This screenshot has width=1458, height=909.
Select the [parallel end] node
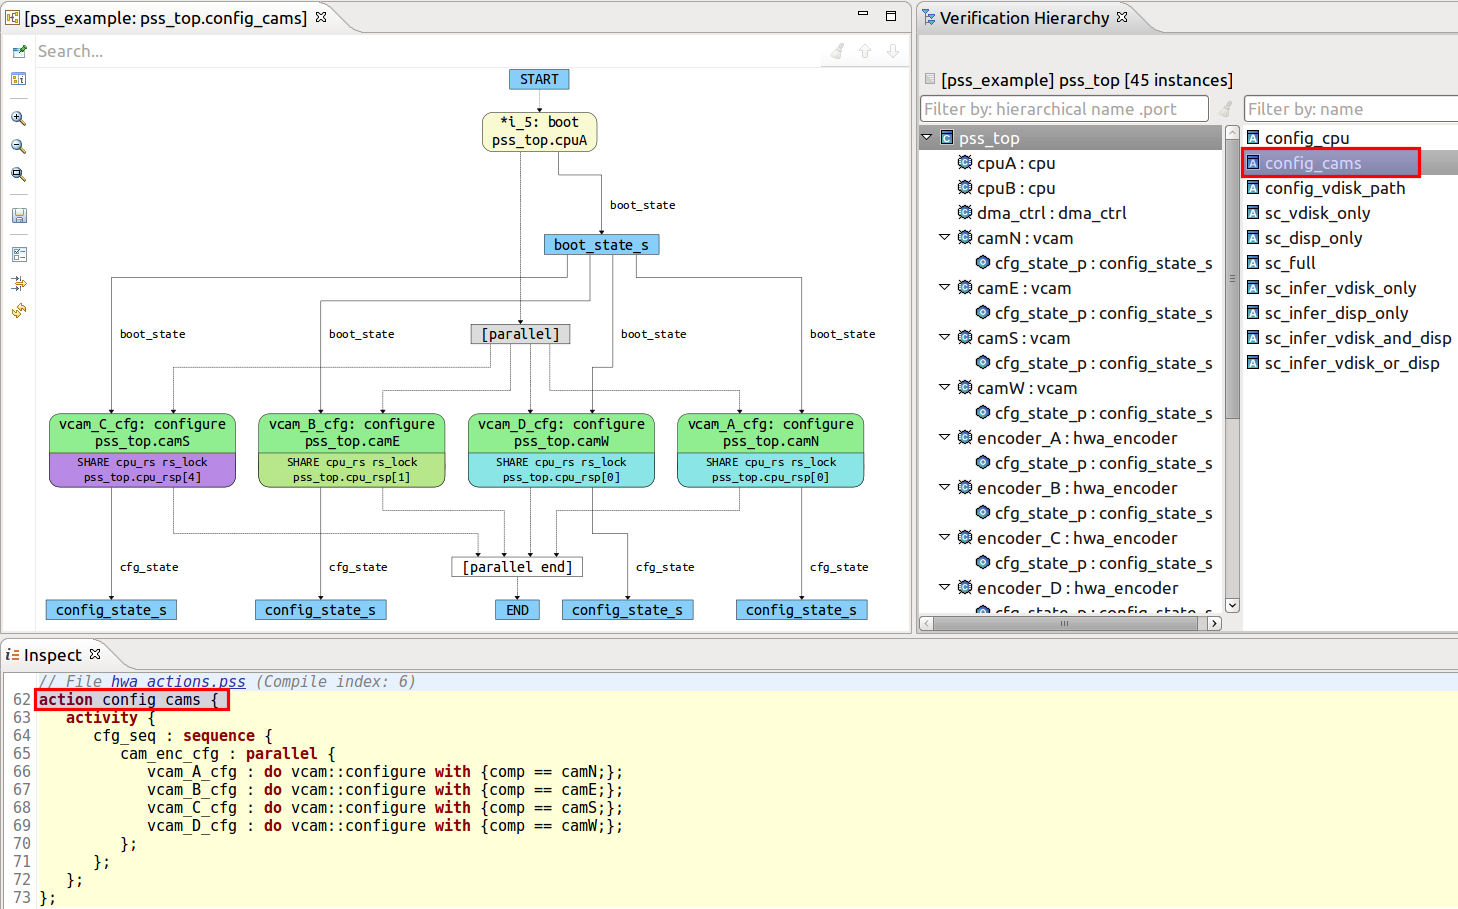pos(517,567)
